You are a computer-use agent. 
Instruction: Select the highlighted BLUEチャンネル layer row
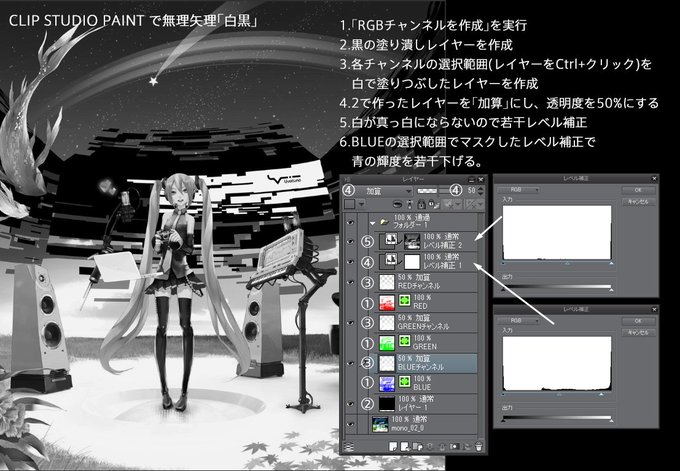tap(425, 363)
